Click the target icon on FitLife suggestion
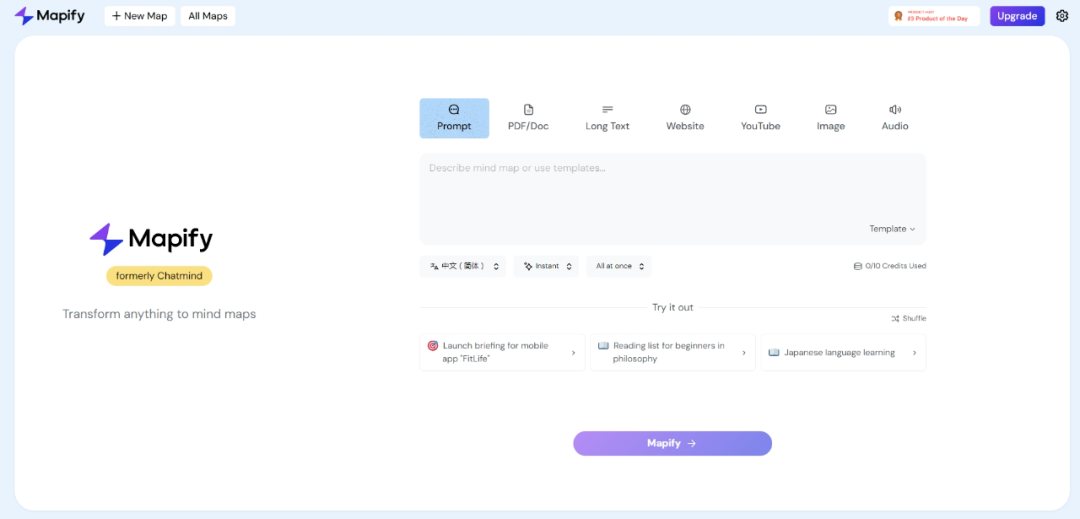 [433, 346]
